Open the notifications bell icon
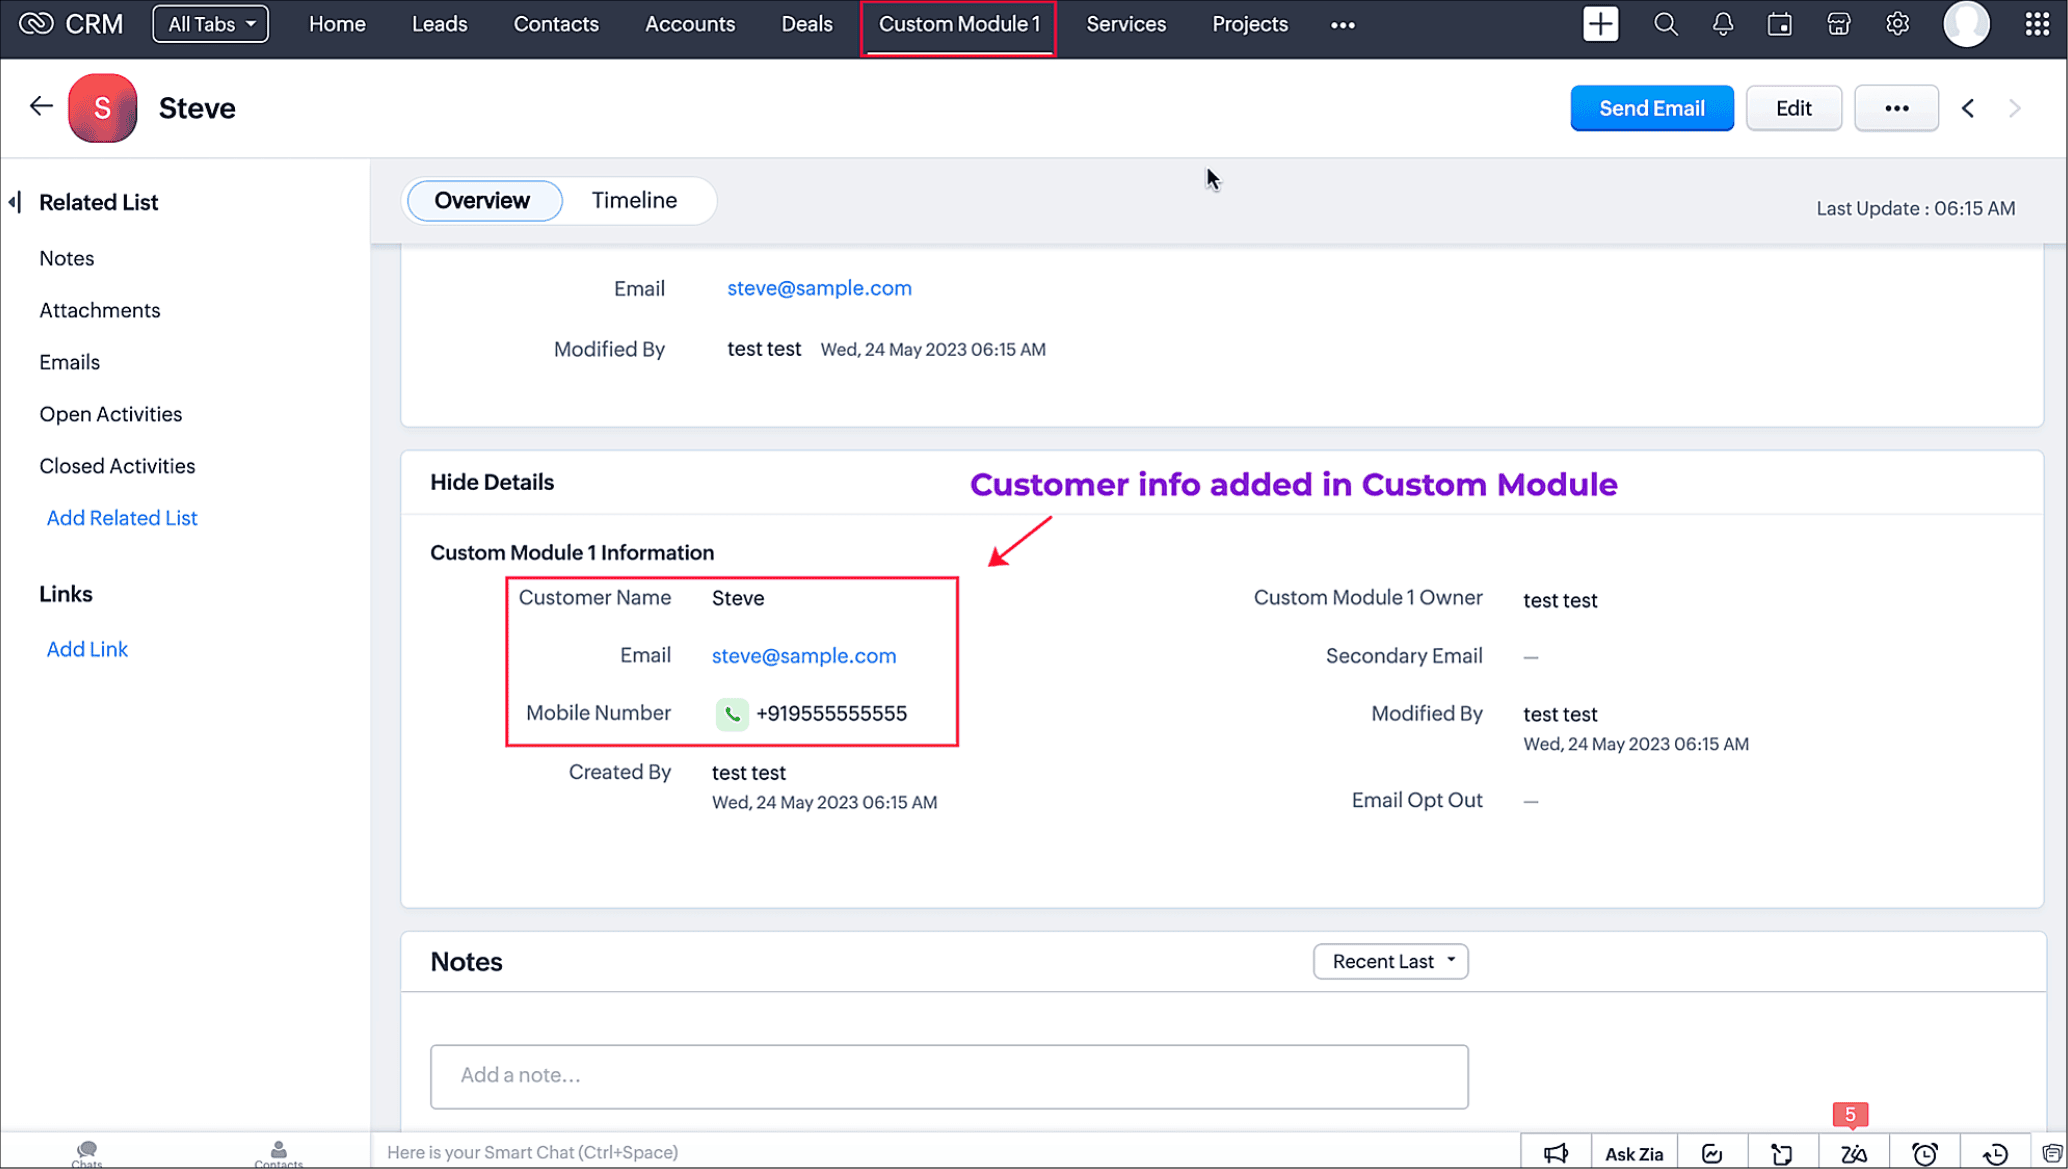Viewport: 2068px width, 1169px height. (x=1722, y=24)
